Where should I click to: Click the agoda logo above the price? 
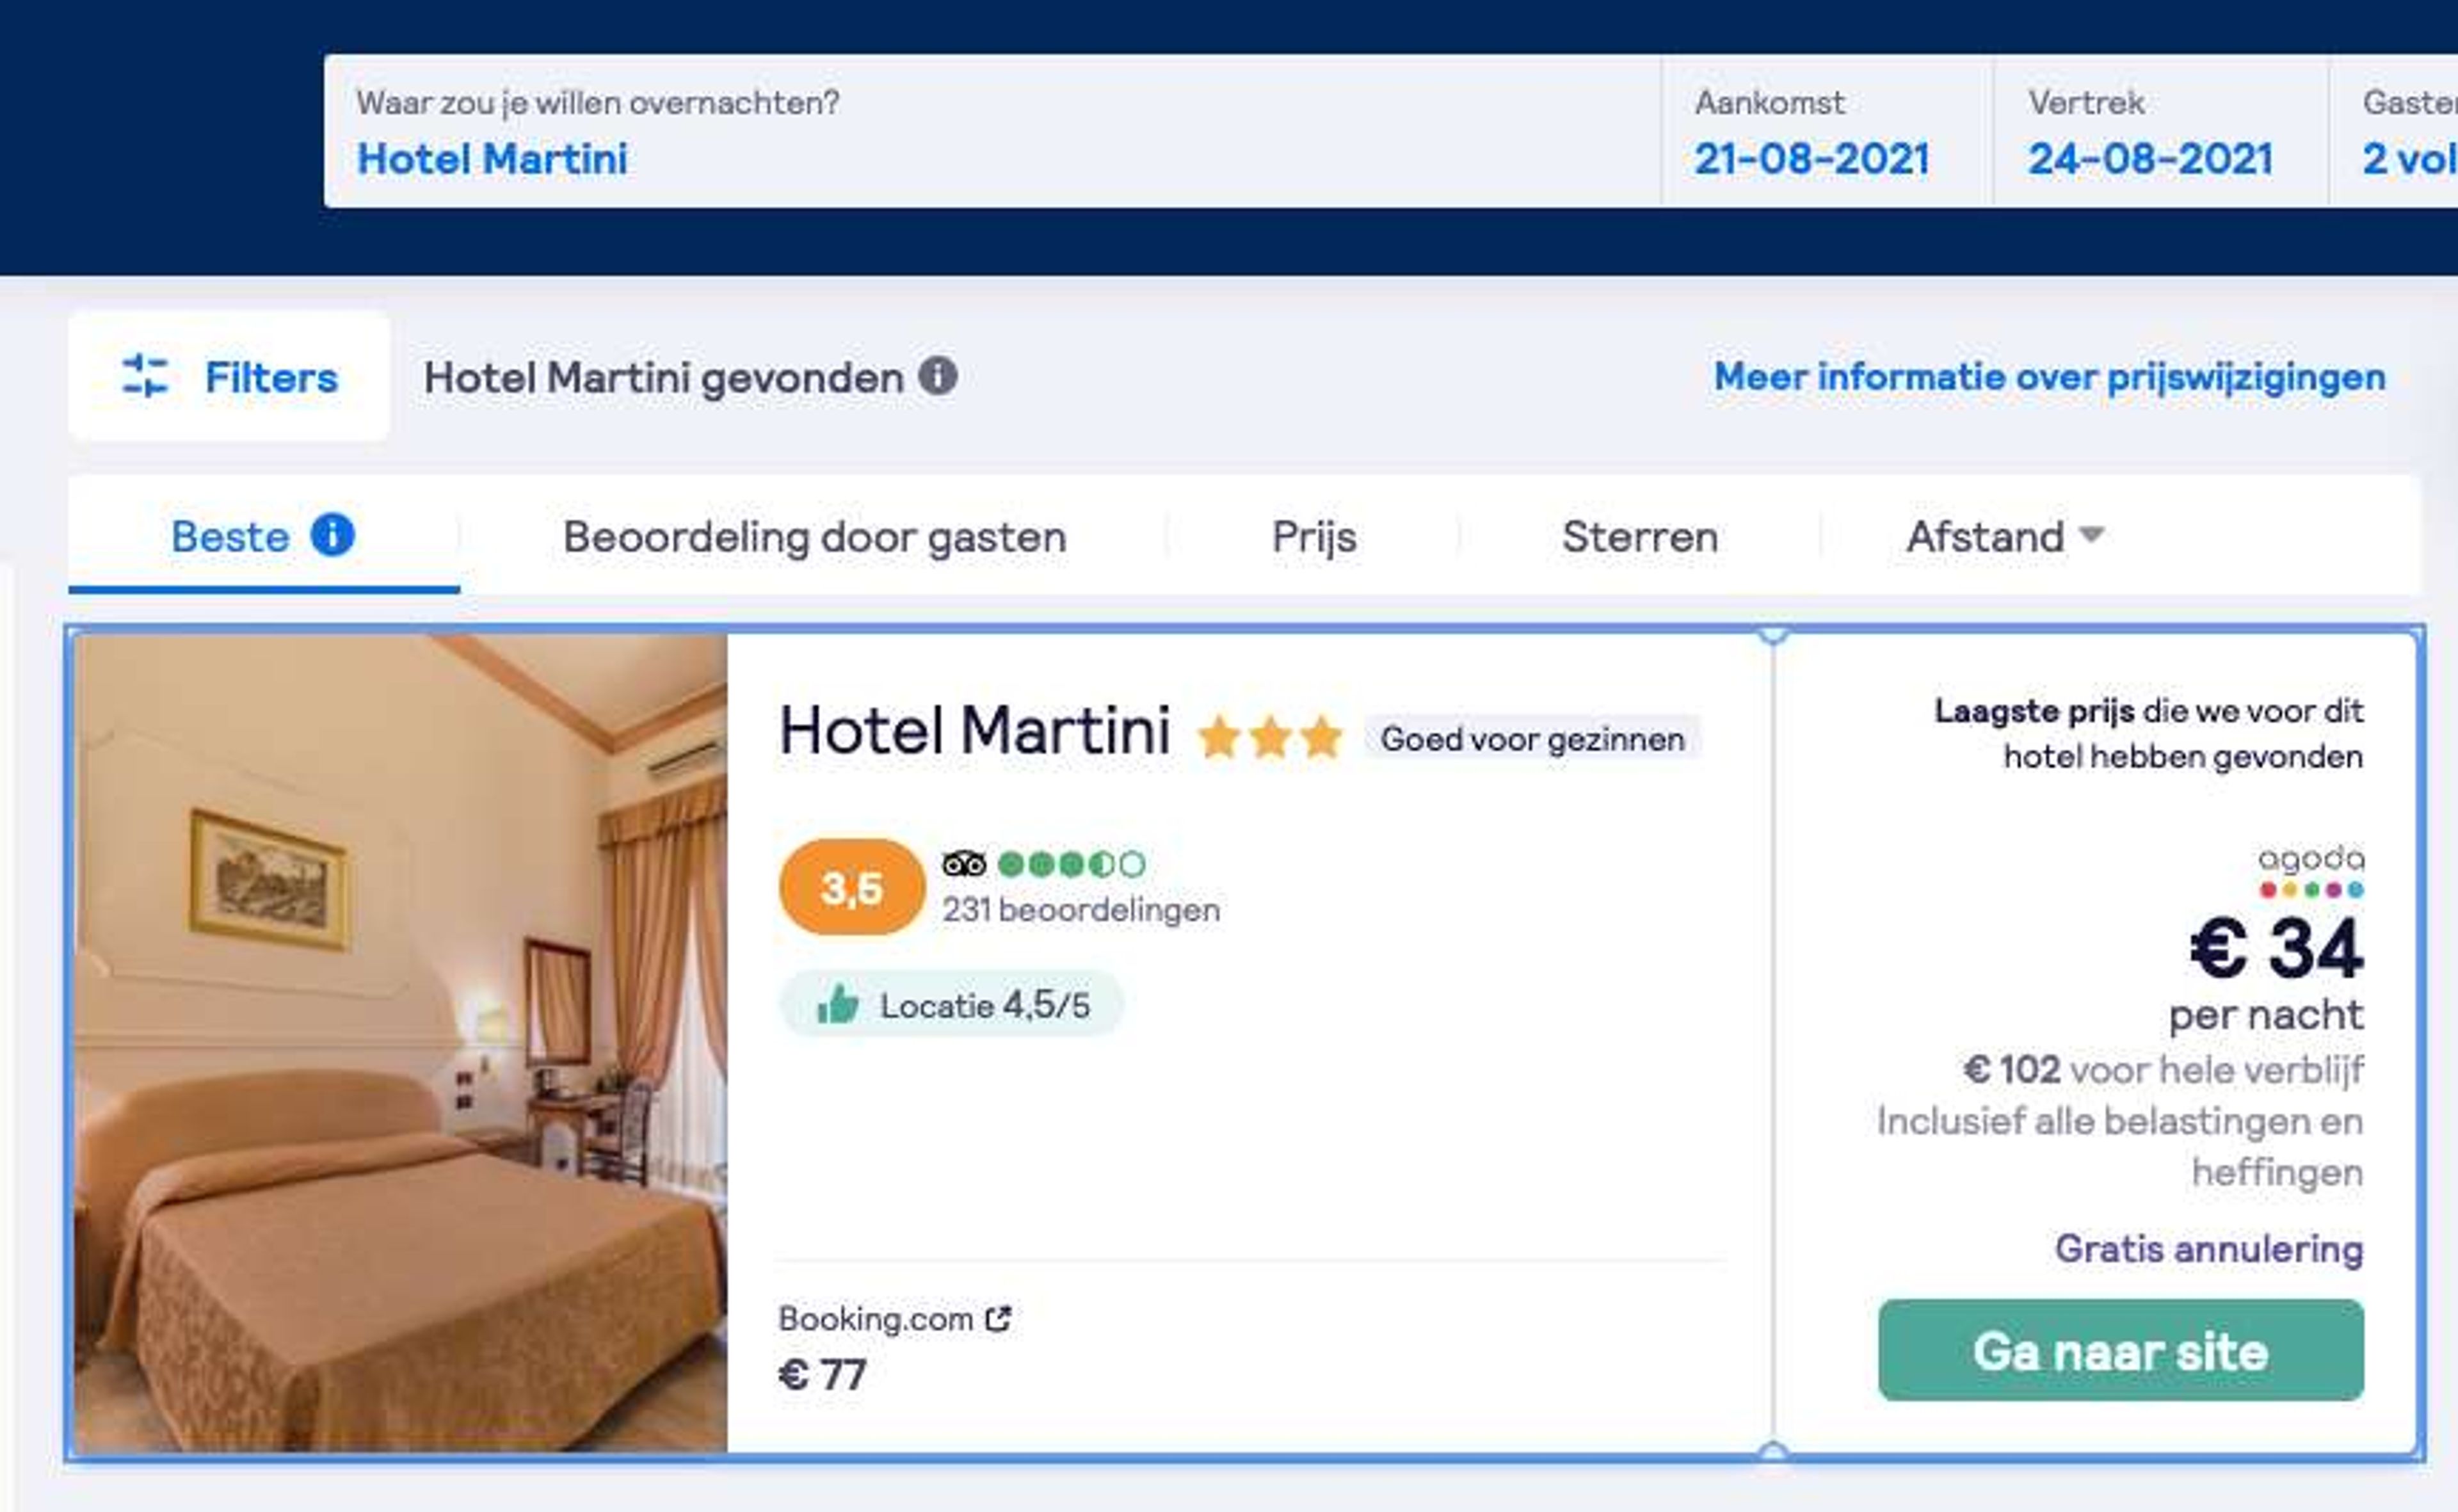[x=2311, y=872]
